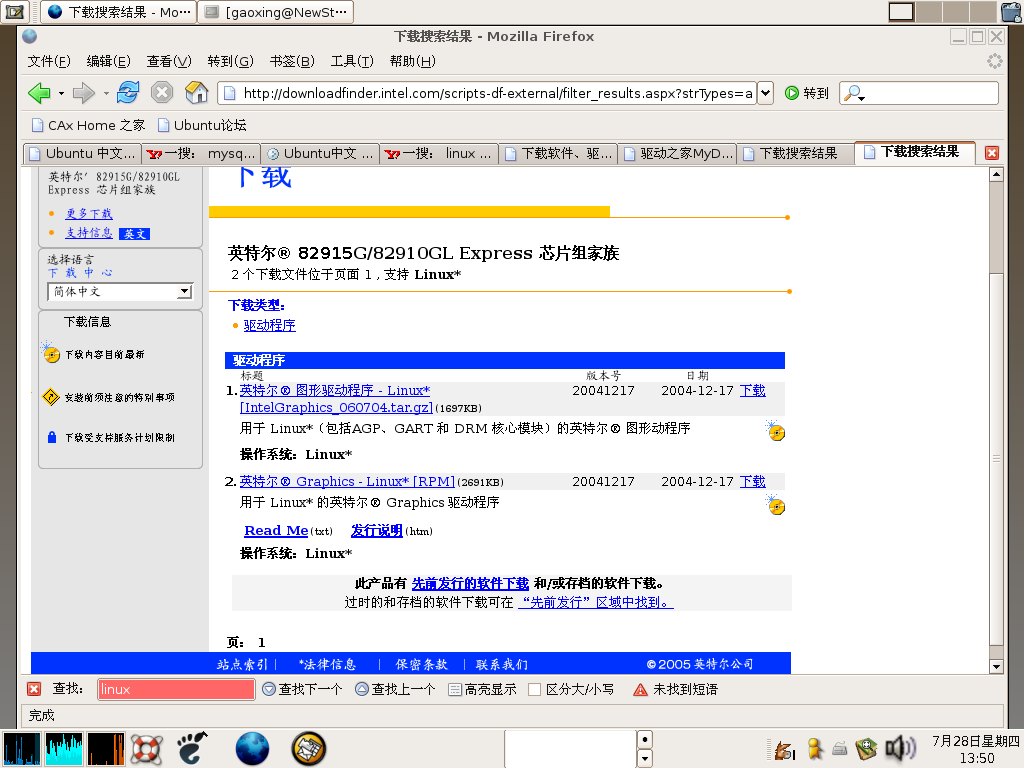Click the find text field containing linux
Viewport: 1024px width, 768px height.
coord(176,689)
